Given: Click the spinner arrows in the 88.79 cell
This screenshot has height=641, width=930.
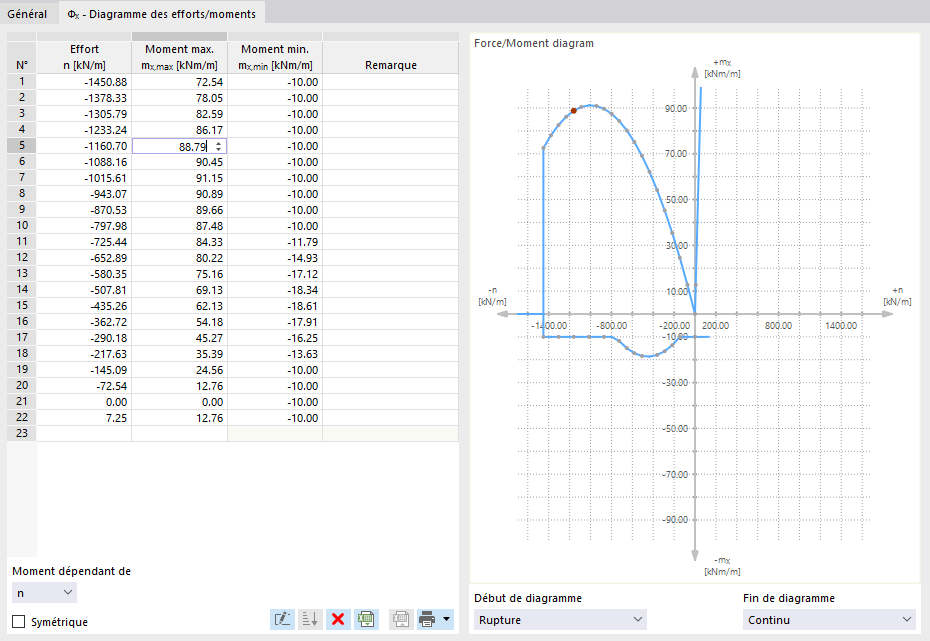Looking at the screenshot, I should [219, 146].
